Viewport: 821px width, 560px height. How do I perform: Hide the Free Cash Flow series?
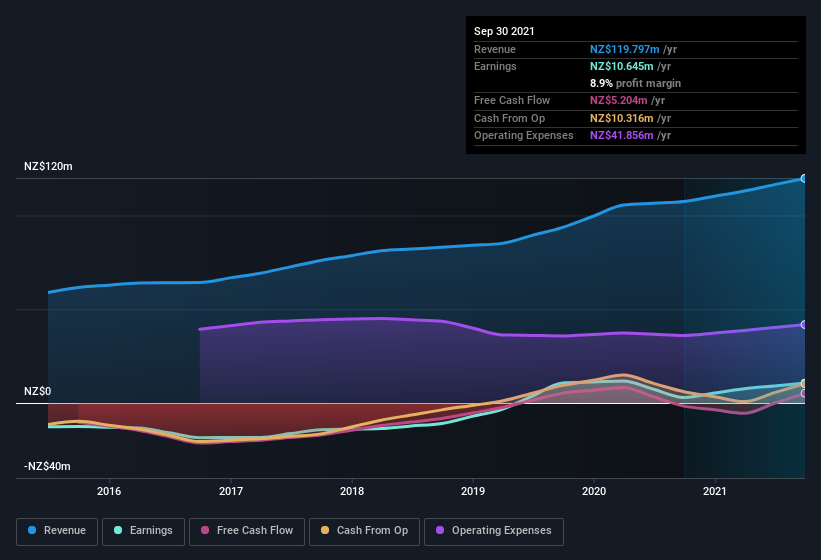pos(247,531)
